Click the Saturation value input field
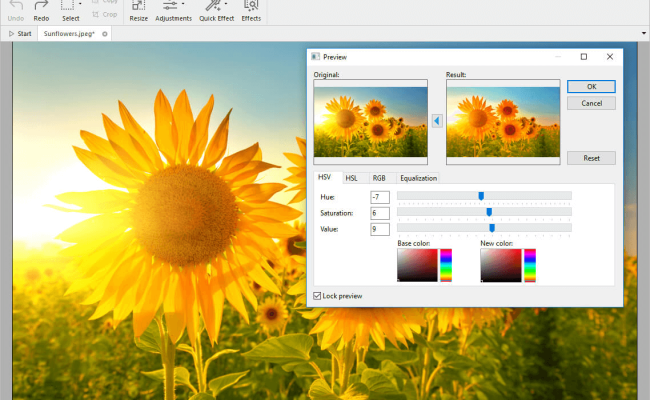Viewport: 650px width, 400px height. tap(380, 213)
